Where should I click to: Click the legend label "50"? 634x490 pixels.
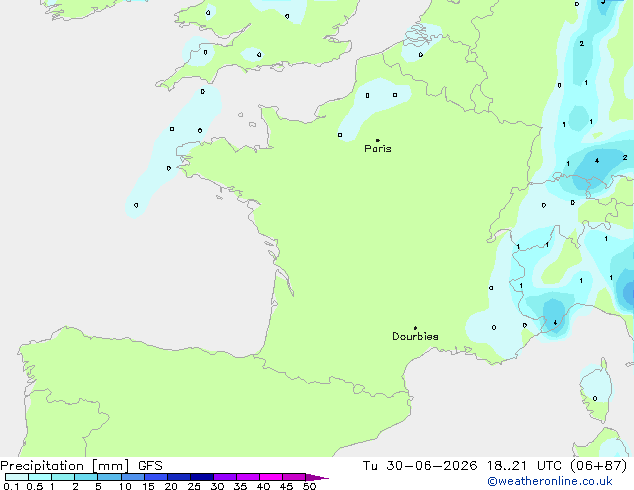pyautogui.click(x=310, y=486)
